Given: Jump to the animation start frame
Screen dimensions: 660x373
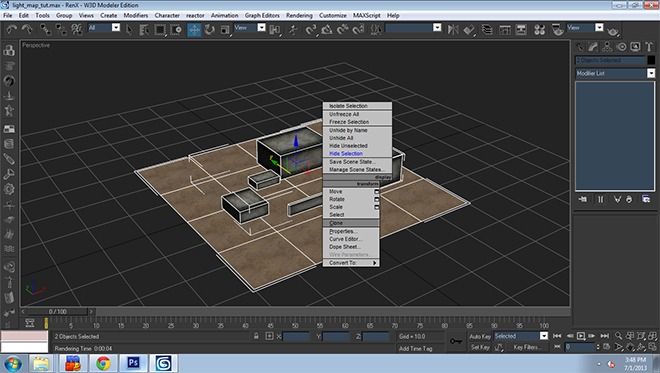Looking at the screenshot, I should (x=557, y=336).
